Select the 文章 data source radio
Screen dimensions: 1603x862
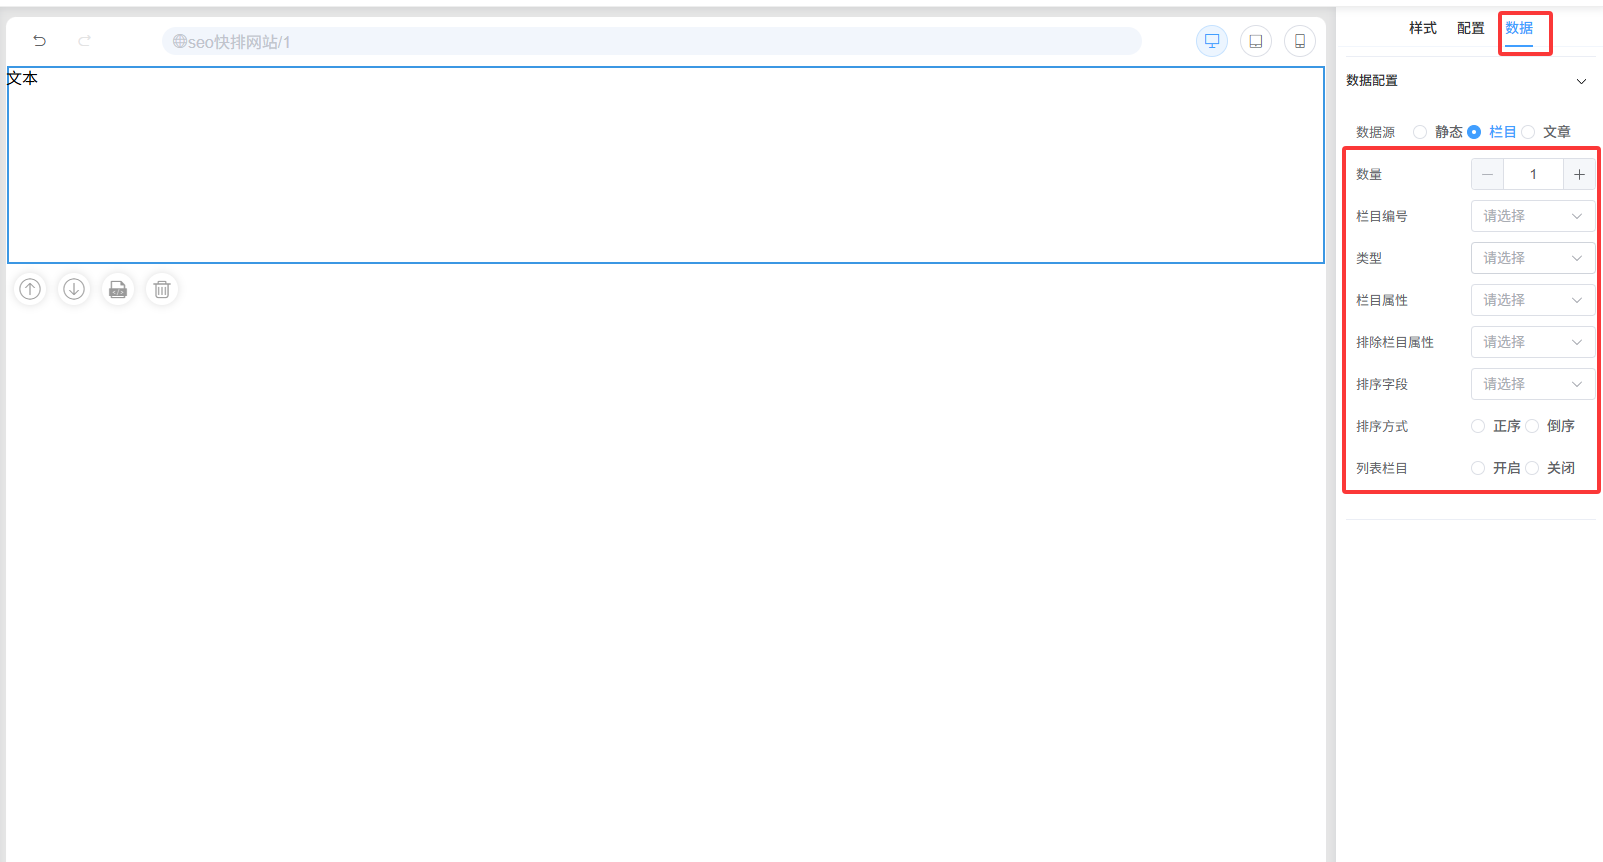1528,132
